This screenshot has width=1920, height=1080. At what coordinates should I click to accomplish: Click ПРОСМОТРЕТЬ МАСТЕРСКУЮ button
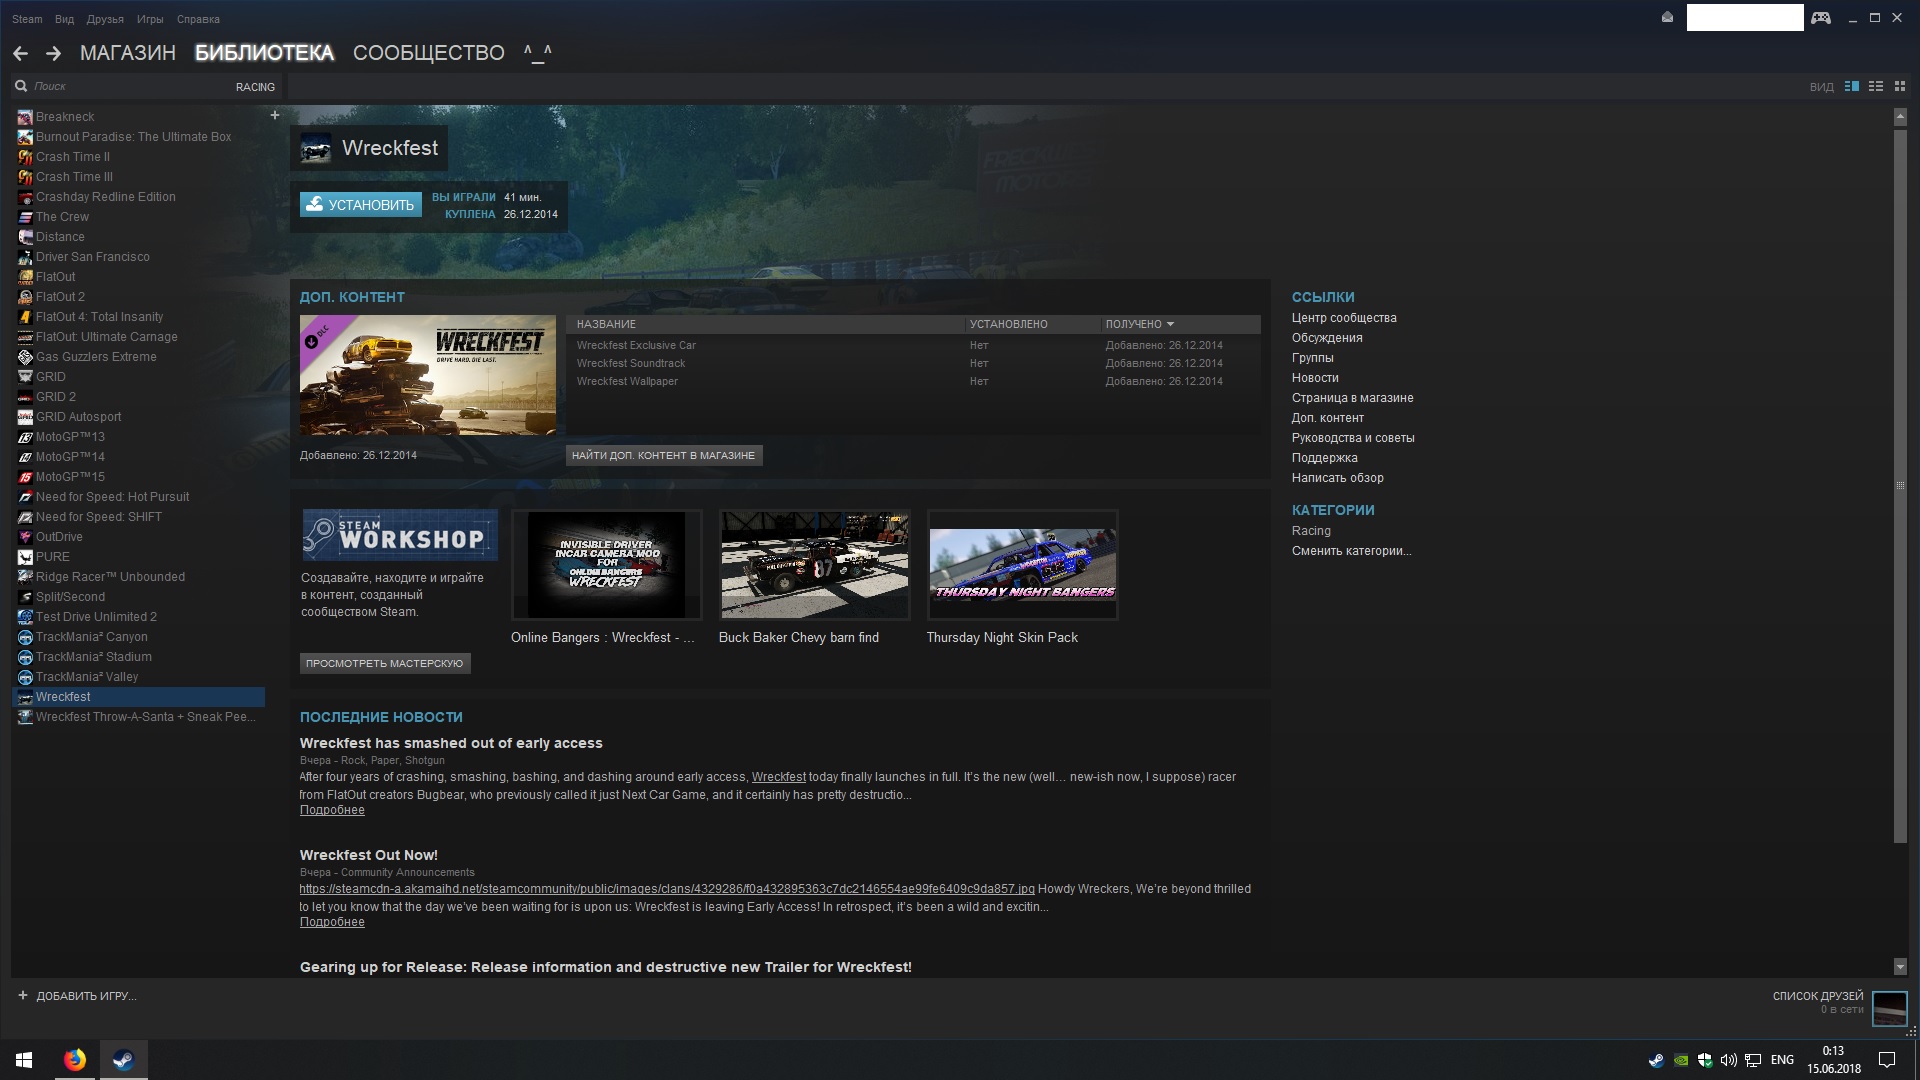point(385,663)
